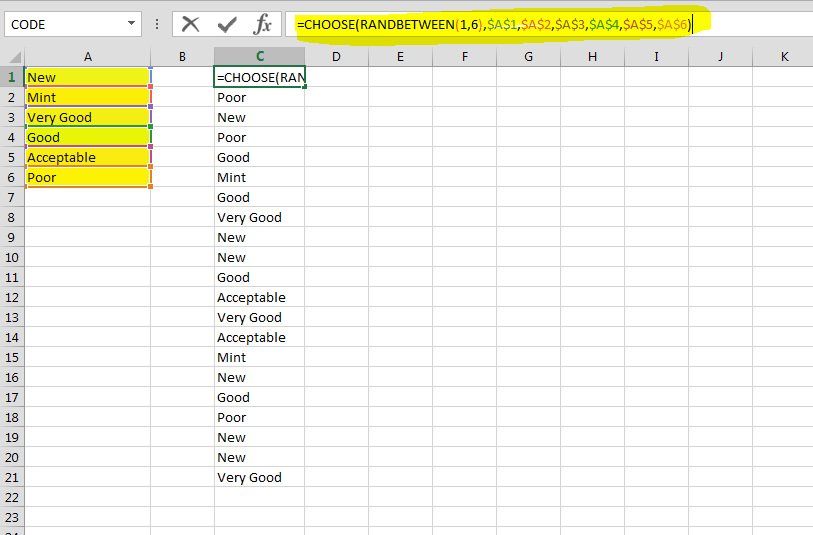Viewport: 813px width, 535px height.
Task: Expand the Name Box dropdown arrow
Action: [x=133, y=24]
